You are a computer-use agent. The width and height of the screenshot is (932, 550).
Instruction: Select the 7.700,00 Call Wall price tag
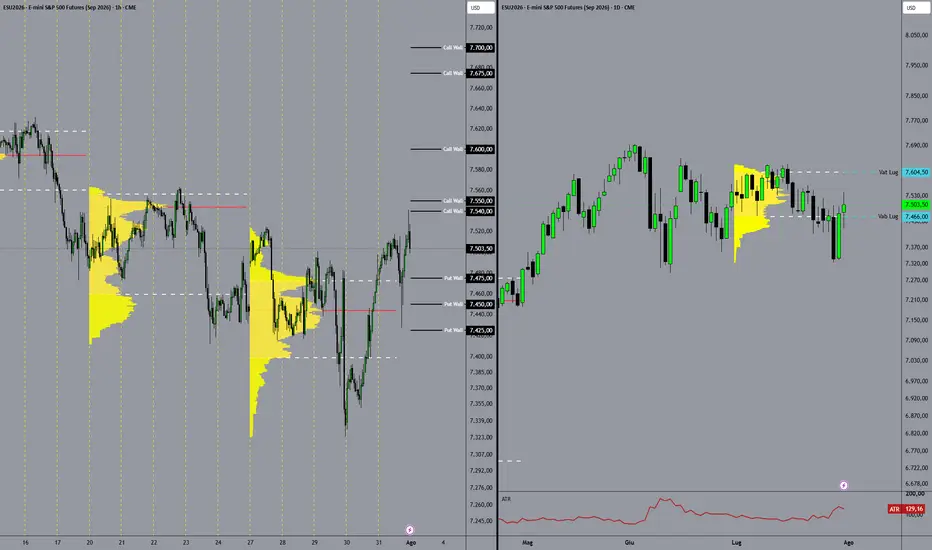[480, 48]
